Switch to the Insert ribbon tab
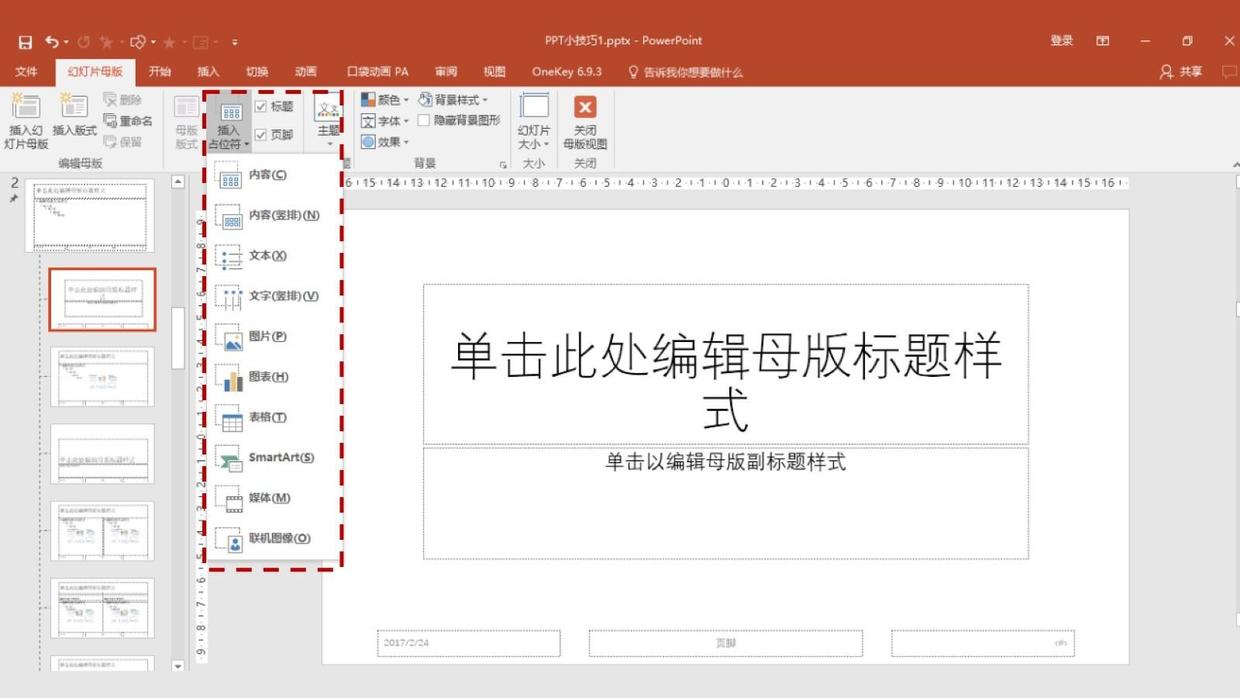This screenshot has height=698, width=1240. tap(208, 72)
